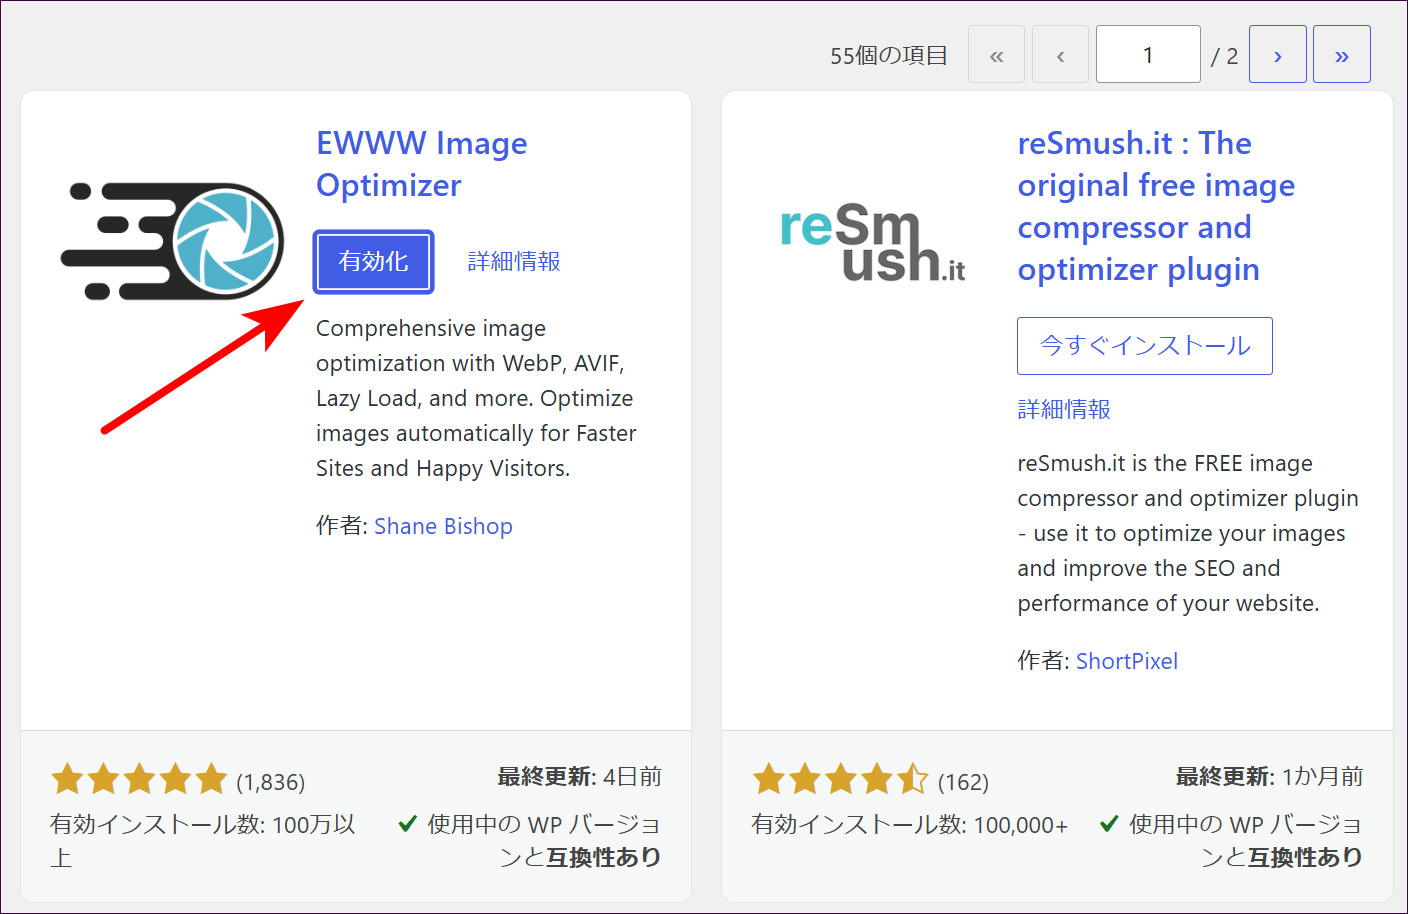1408x914 pixels.
Task: Click reSmush.it compatibility checkmark icon
Action: pos(1108,824)
